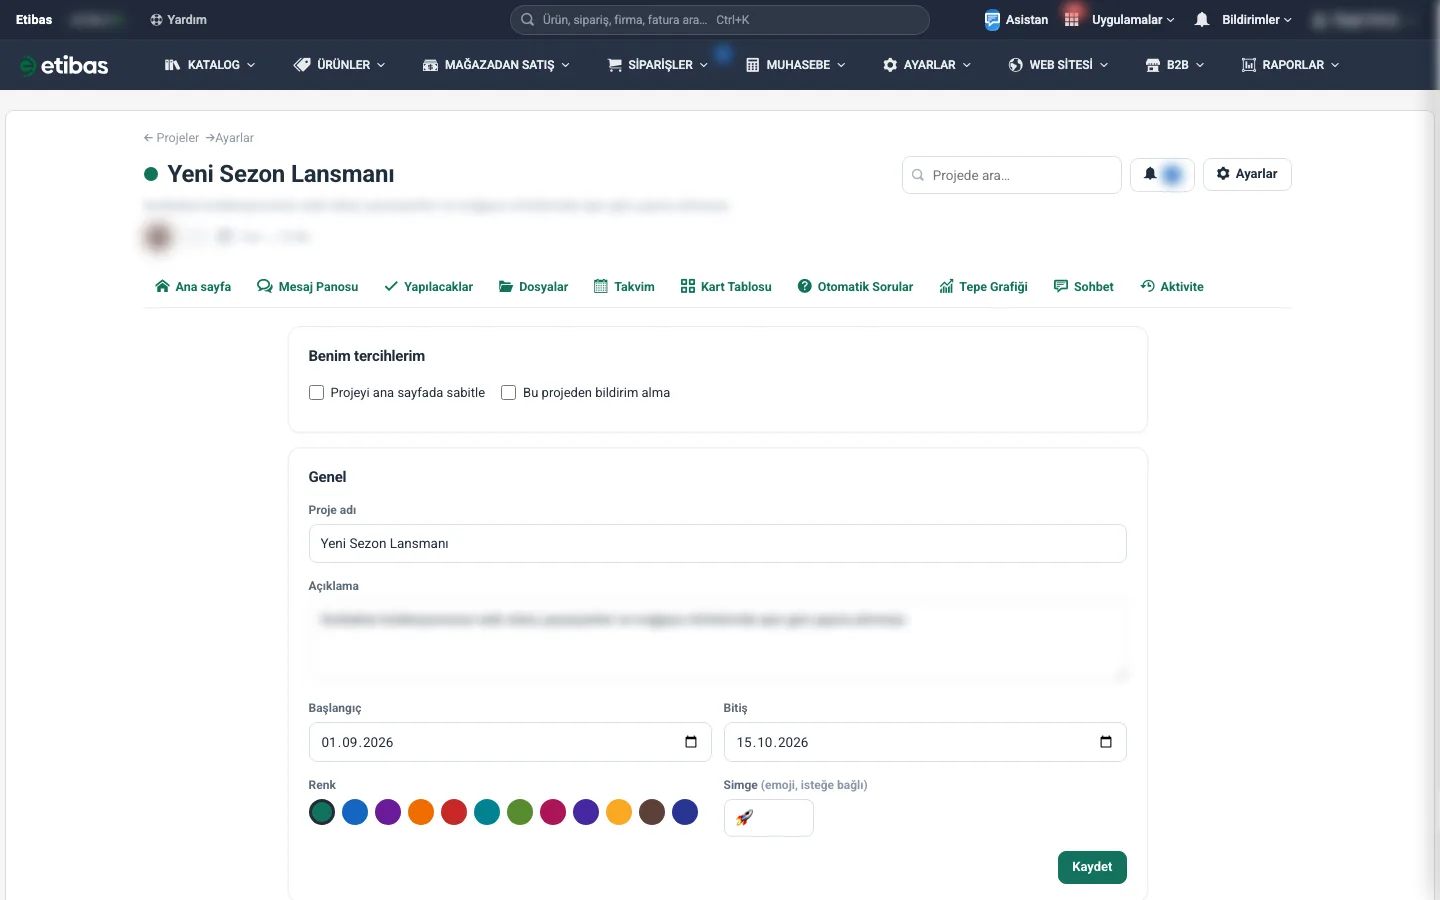1440x900 pixels.
Task: Open the Otomatik Sorular tab
Action: (855, 287)
